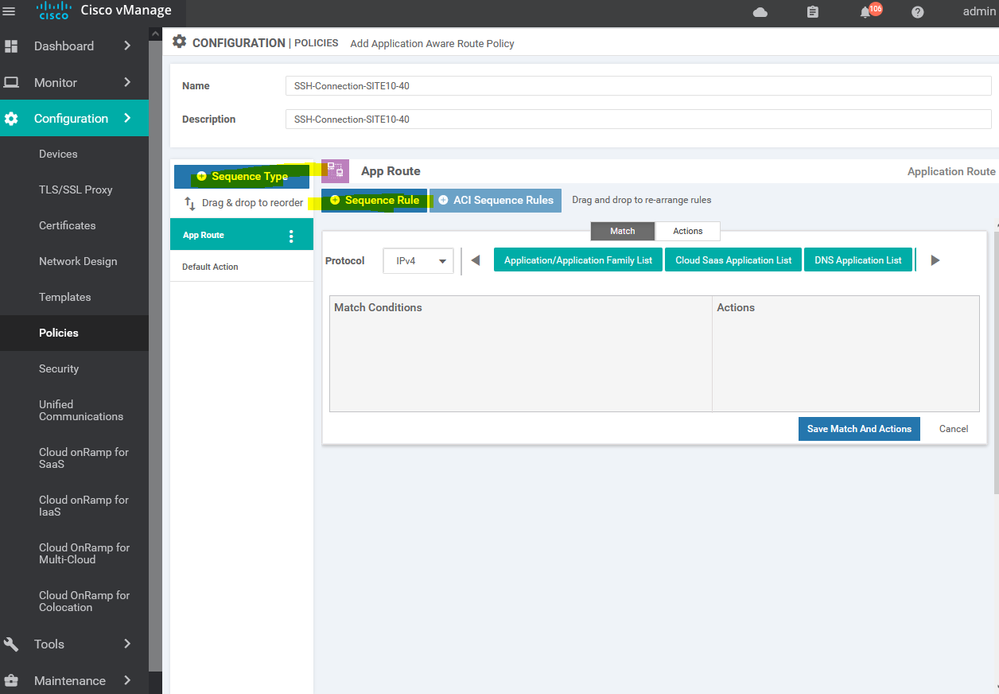The height and width of the screenshot is (694, 999).
Task: Go to Certificates
Action: [x=67, y=226]
